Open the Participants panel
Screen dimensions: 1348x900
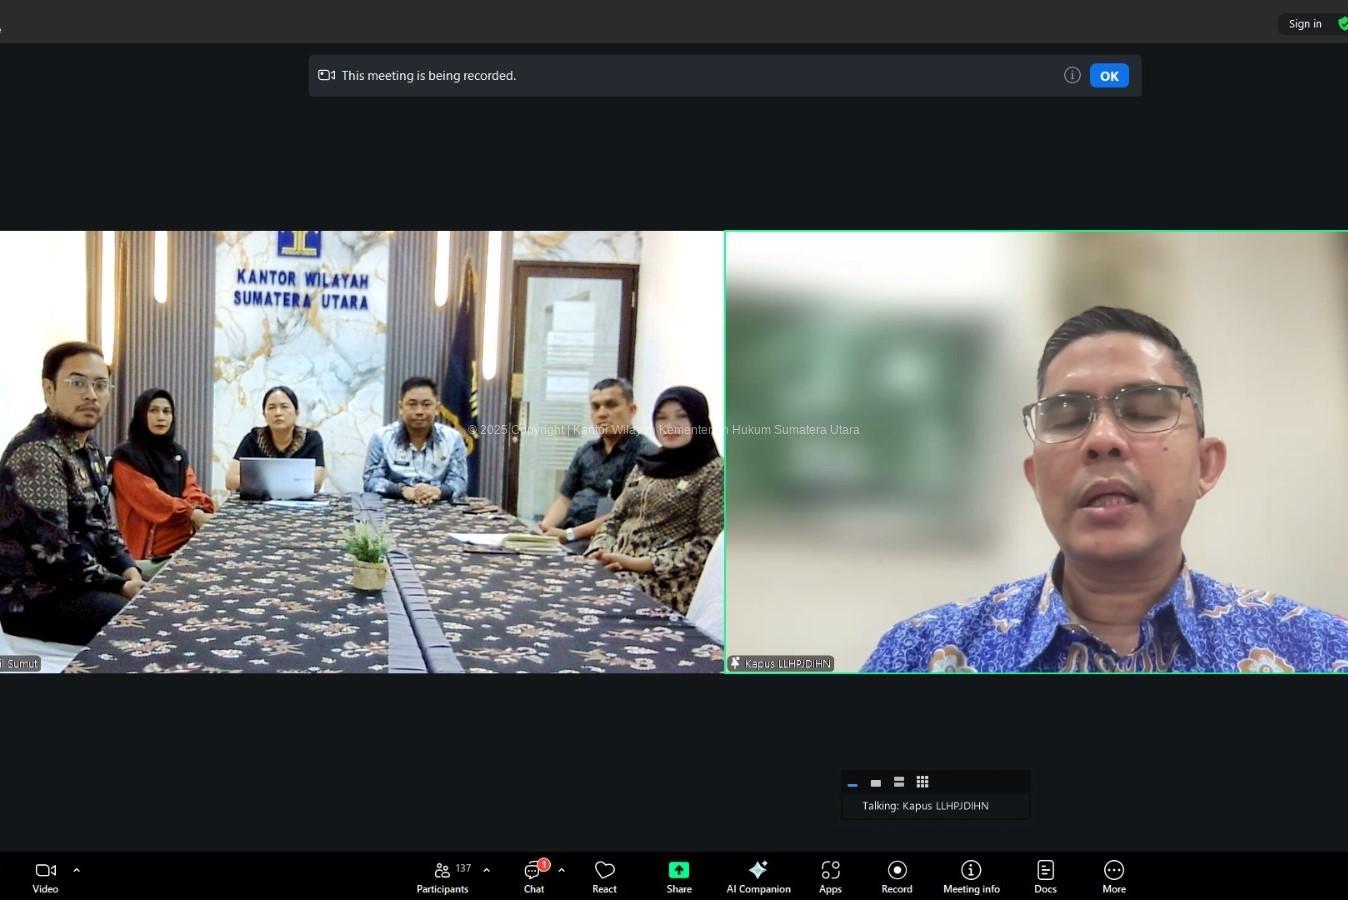point(442,876)
